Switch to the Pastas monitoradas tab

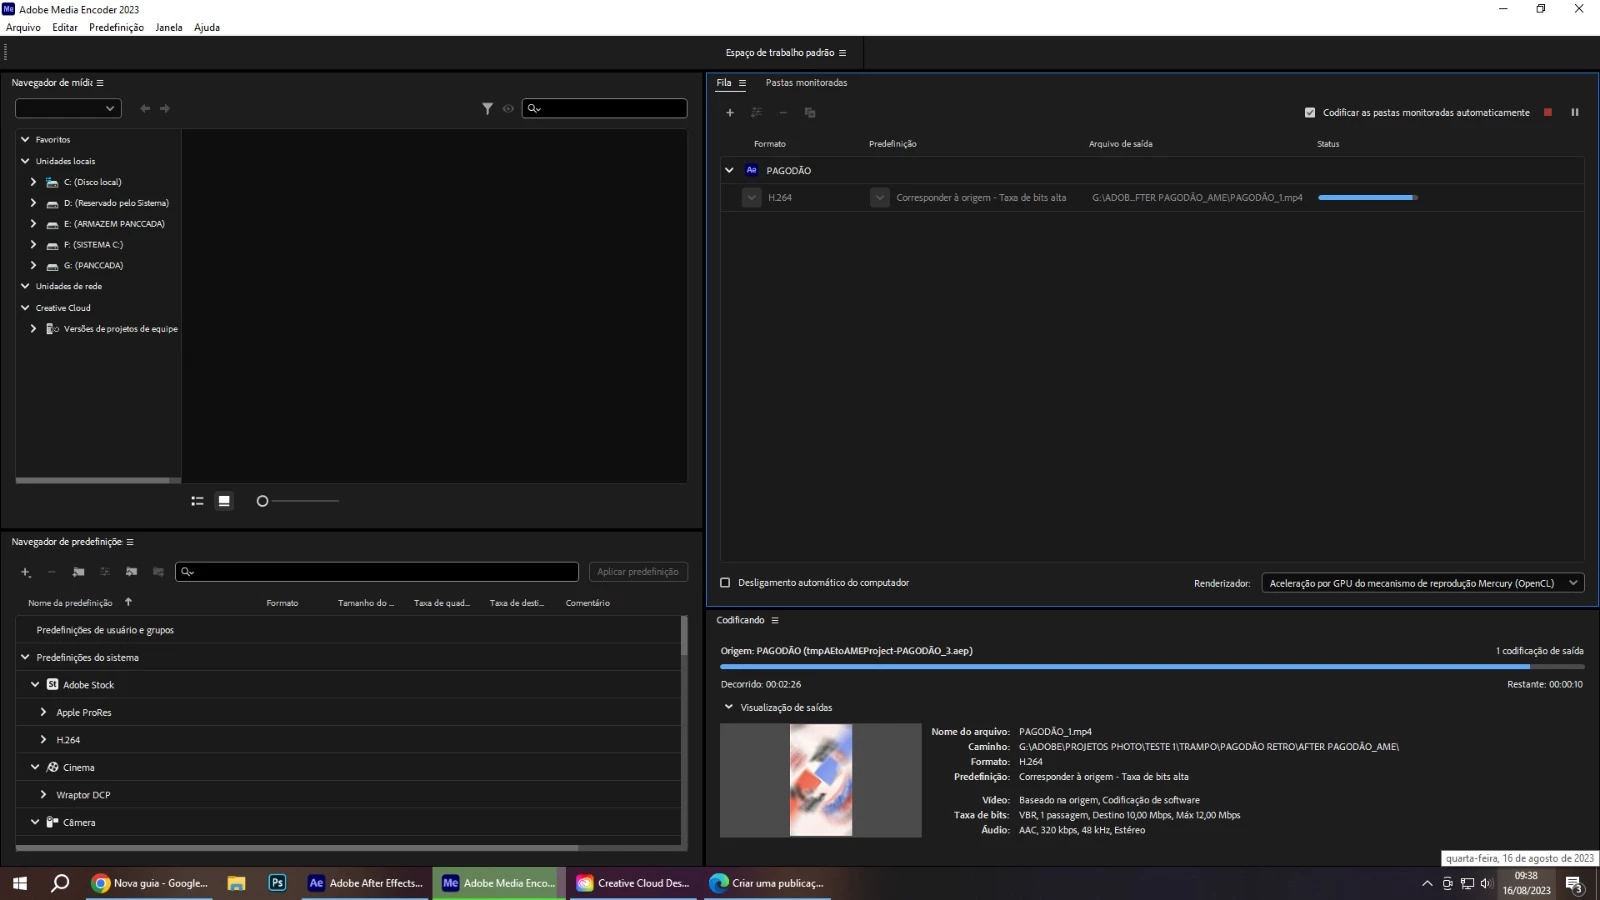pos(806,83)
